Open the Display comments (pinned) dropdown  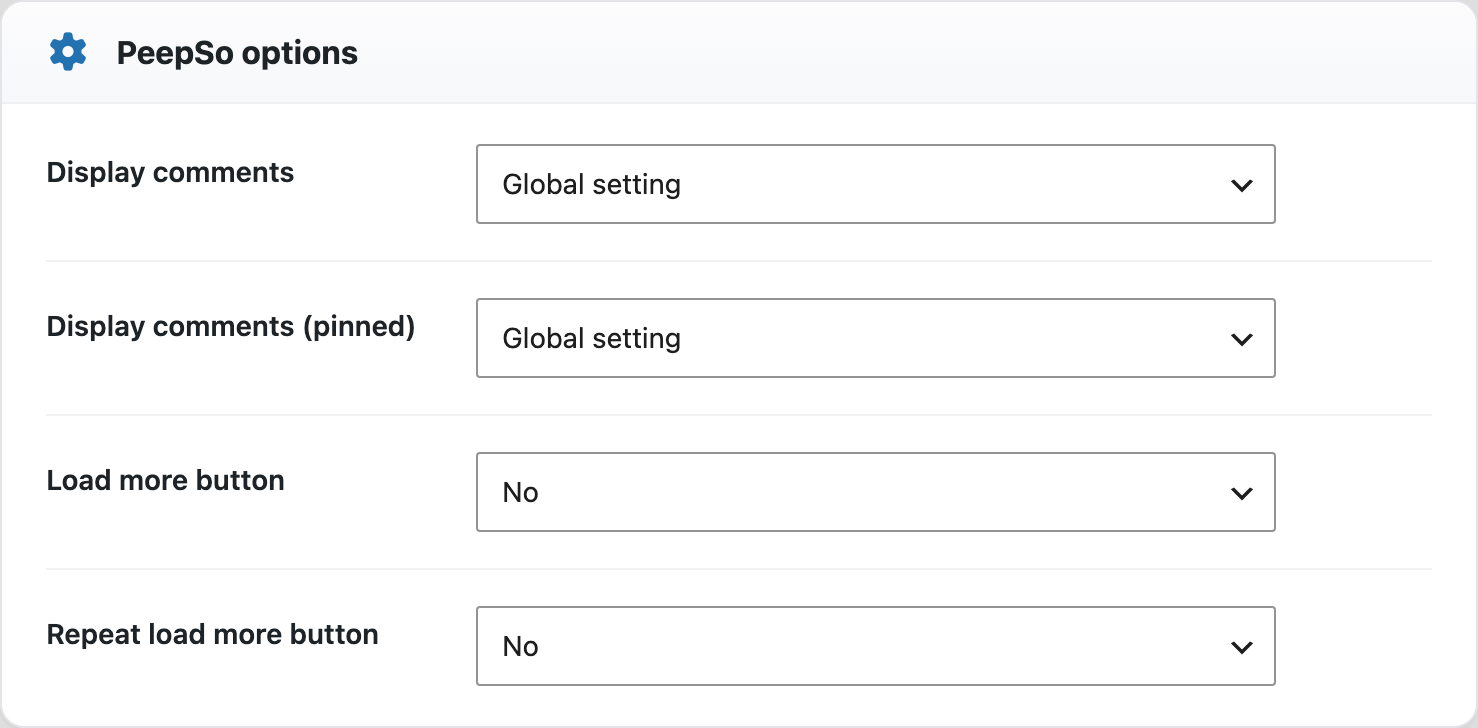pyautogui.click(x=876, y=338)
